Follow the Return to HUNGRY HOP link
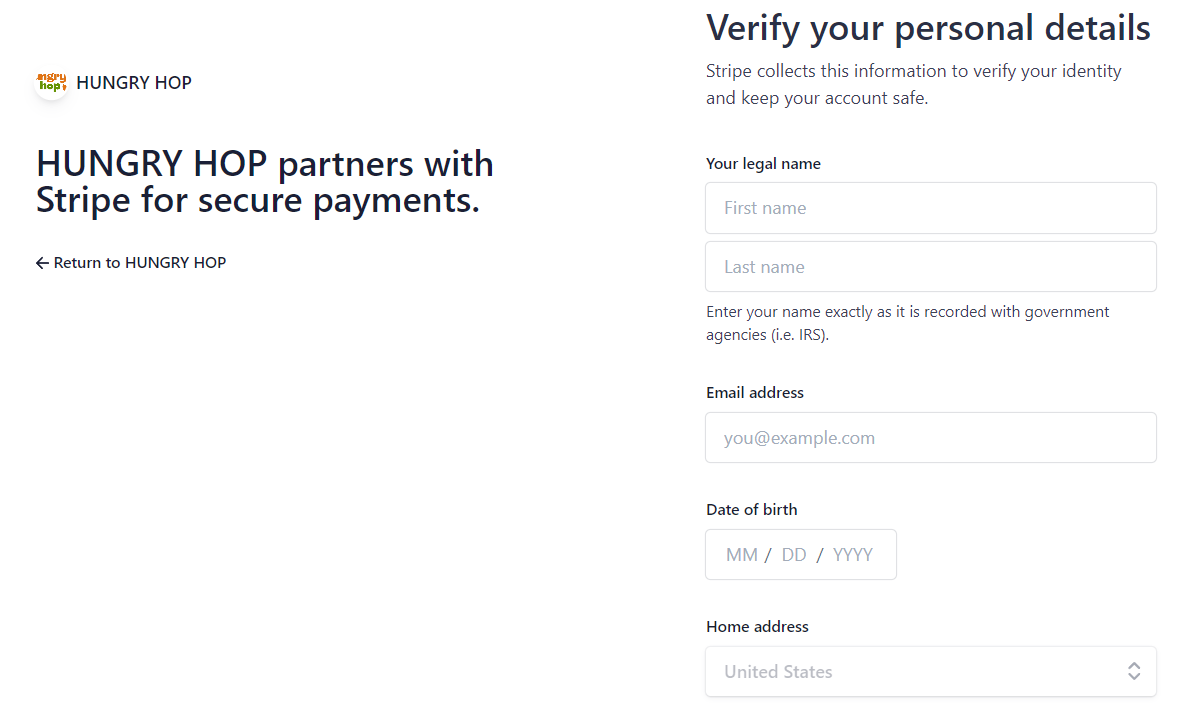 point(139,263)
